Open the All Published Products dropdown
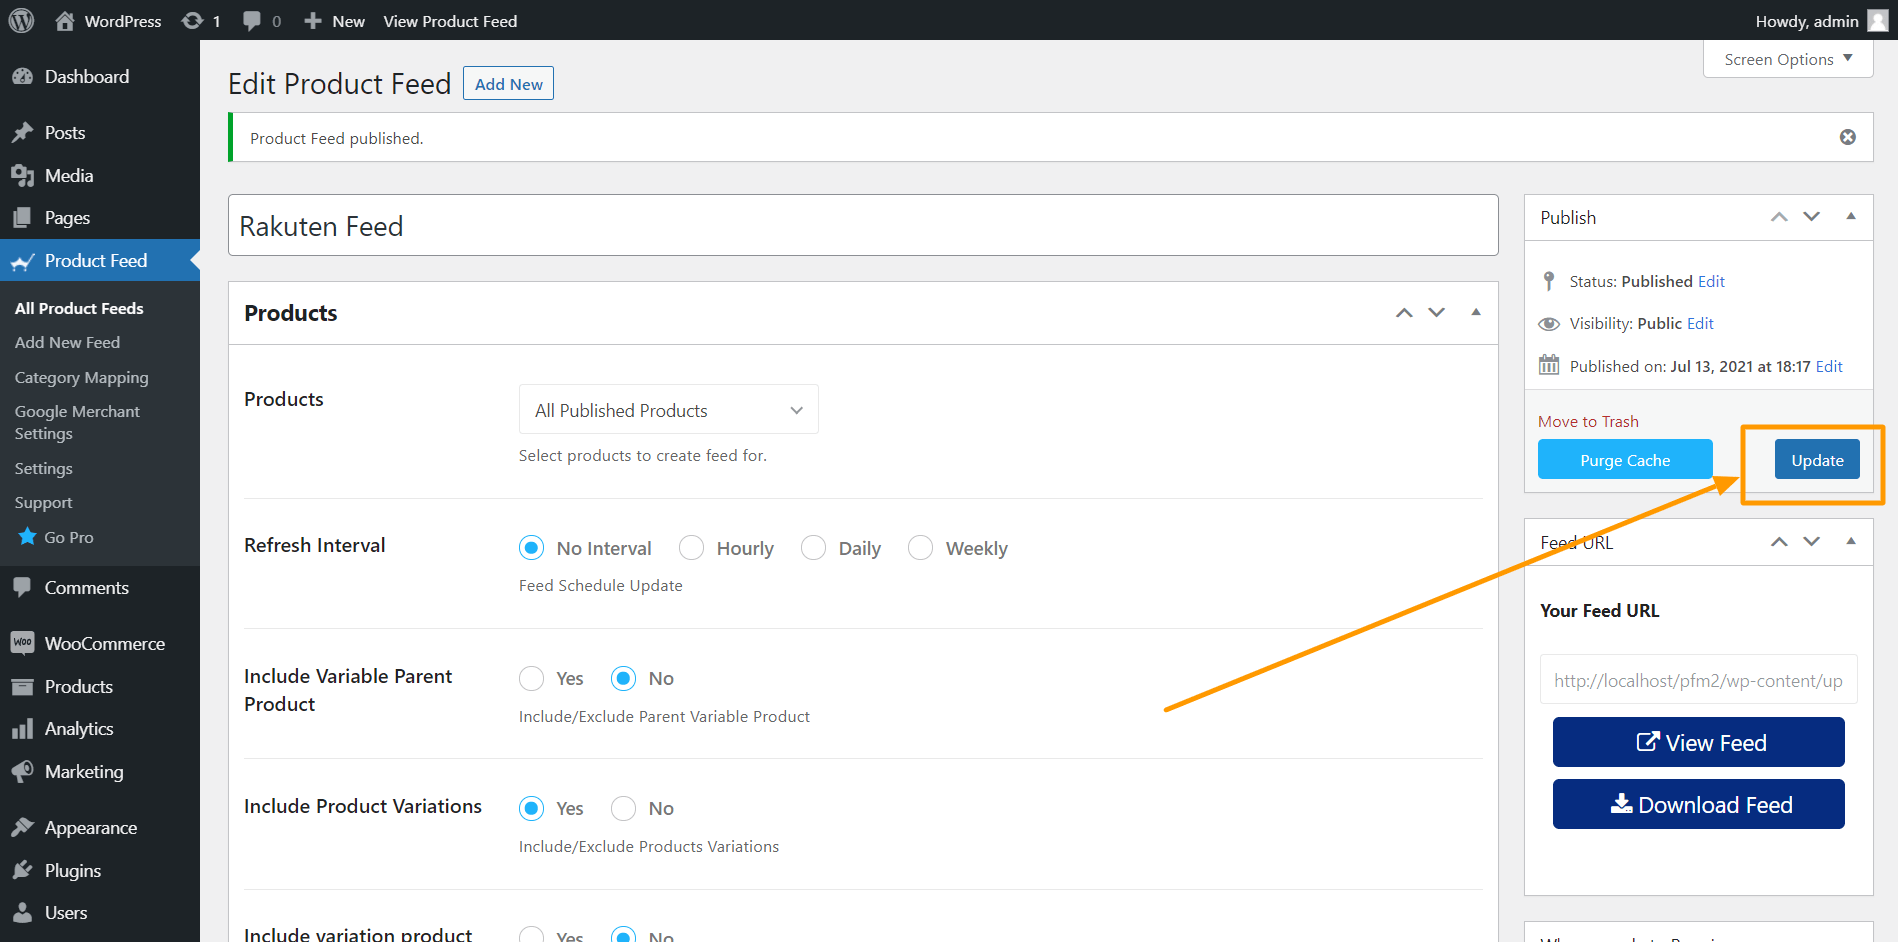Image resolution: width=1898 pixels, height=942 pixels. click(668, 410)
